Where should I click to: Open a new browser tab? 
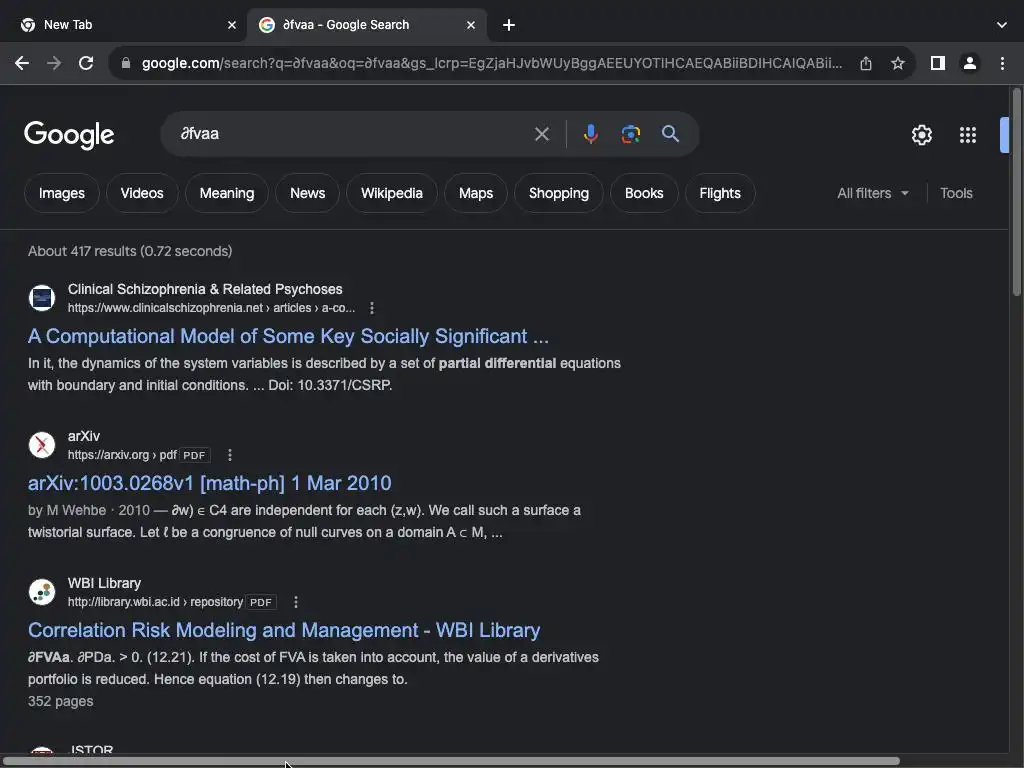pyautogui.click(x=509, y=25)
